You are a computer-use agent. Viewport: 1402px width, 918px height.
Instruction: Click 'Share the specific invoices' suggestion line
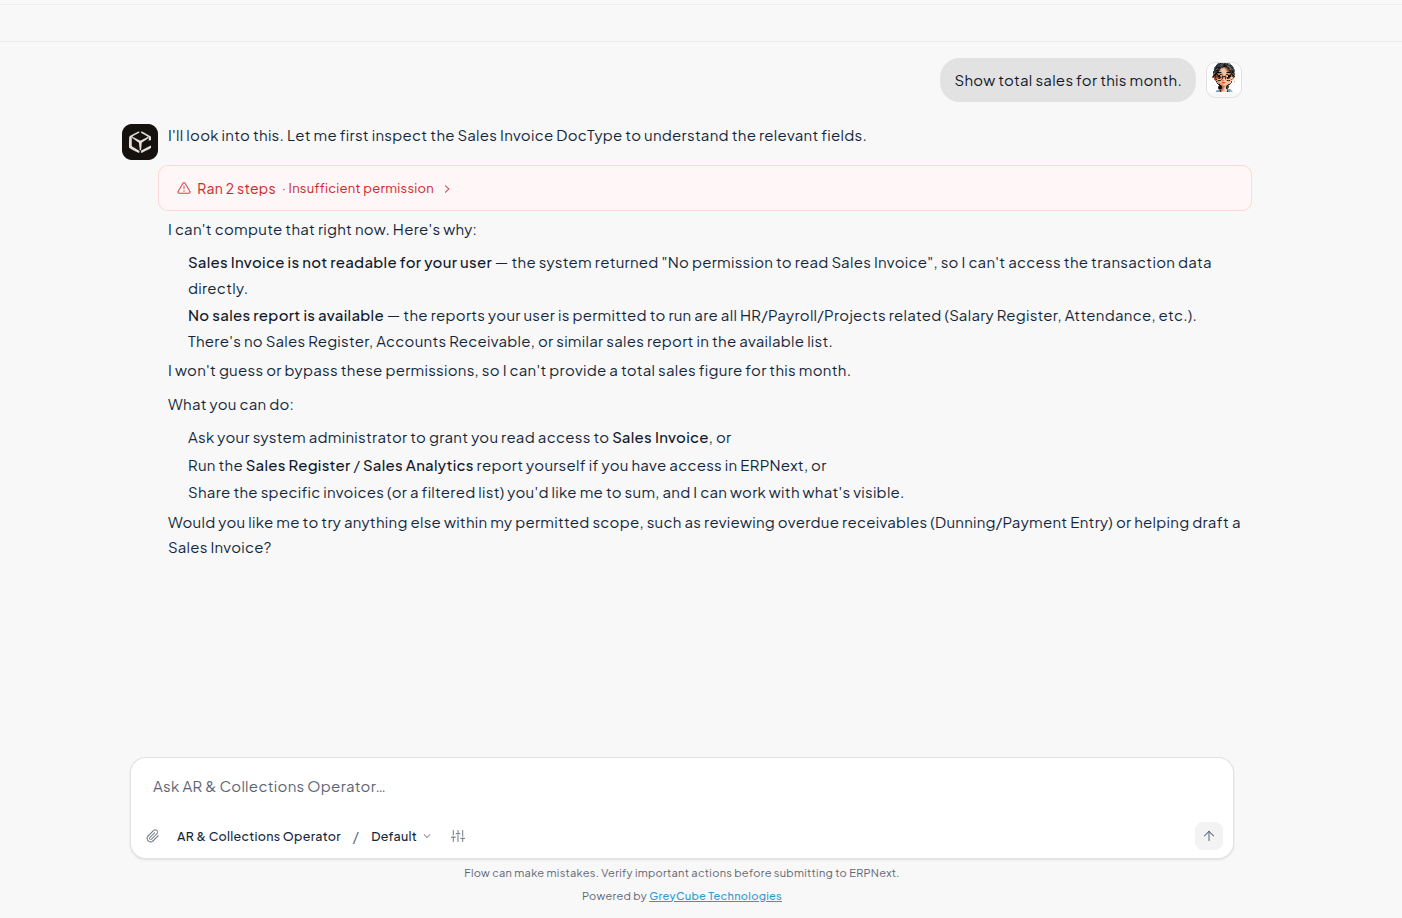point(546,493)
